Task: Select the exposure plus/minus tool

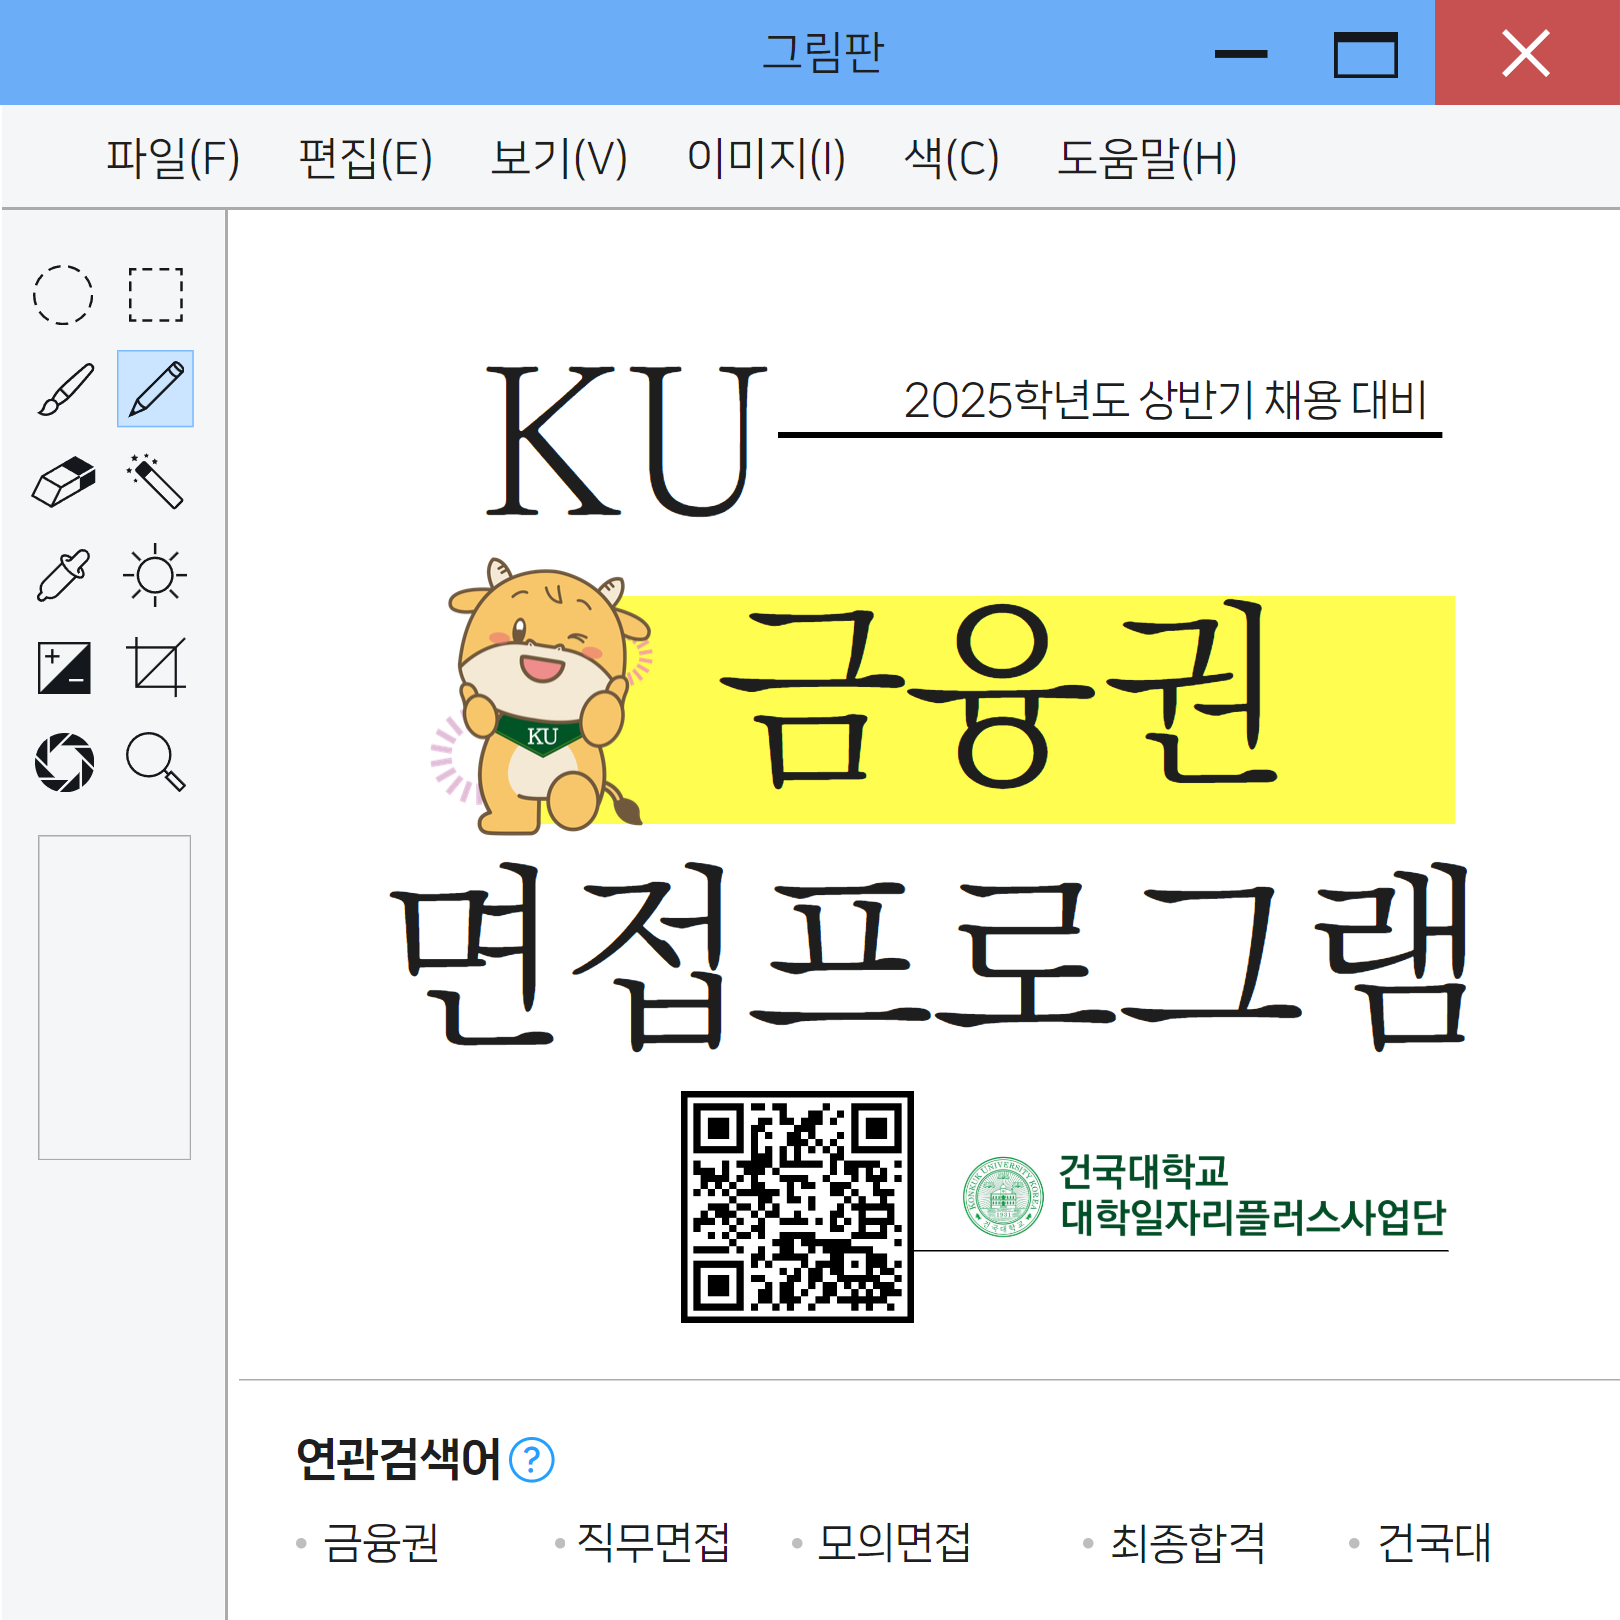Action: (64, 668)
